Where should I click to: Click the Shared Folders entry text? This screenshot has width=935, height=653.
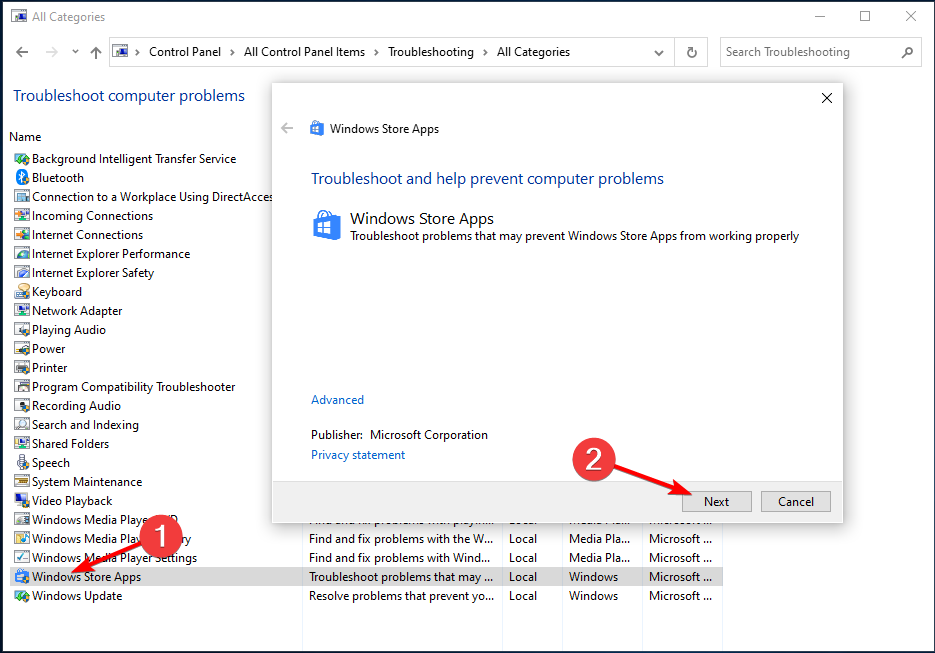70,444
